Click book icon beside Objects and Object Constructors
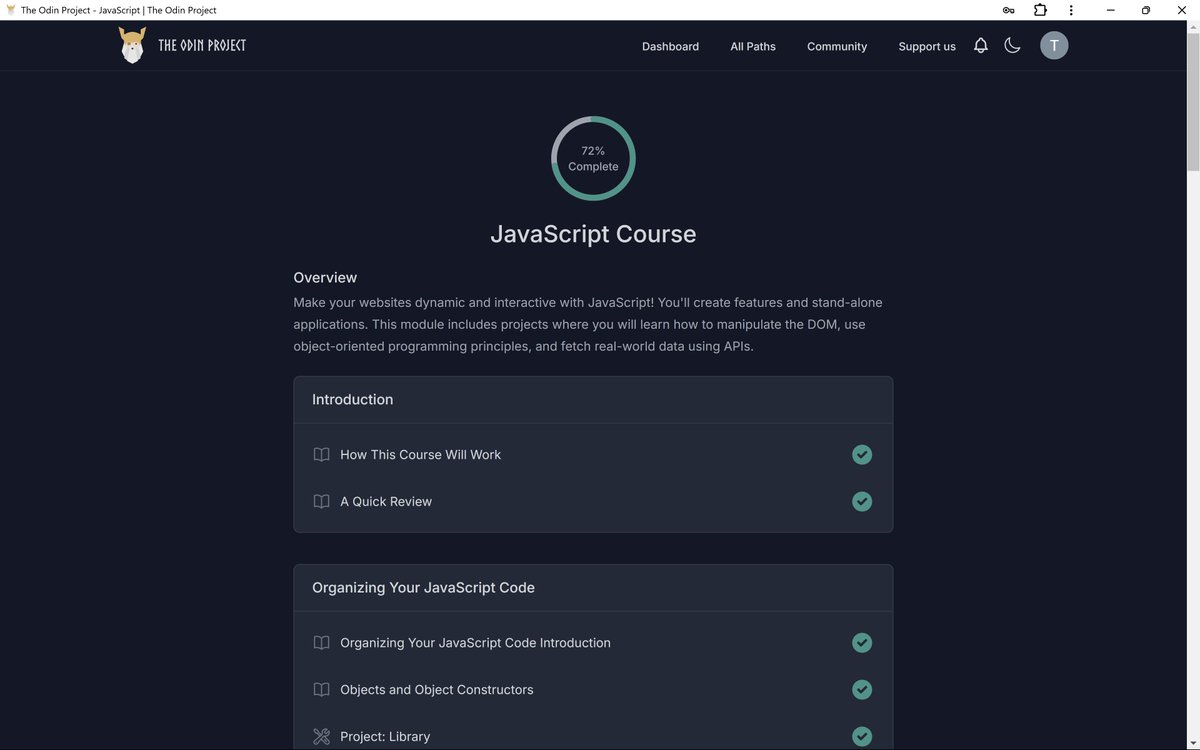1200x750 pixels. [x=321, y=689]
